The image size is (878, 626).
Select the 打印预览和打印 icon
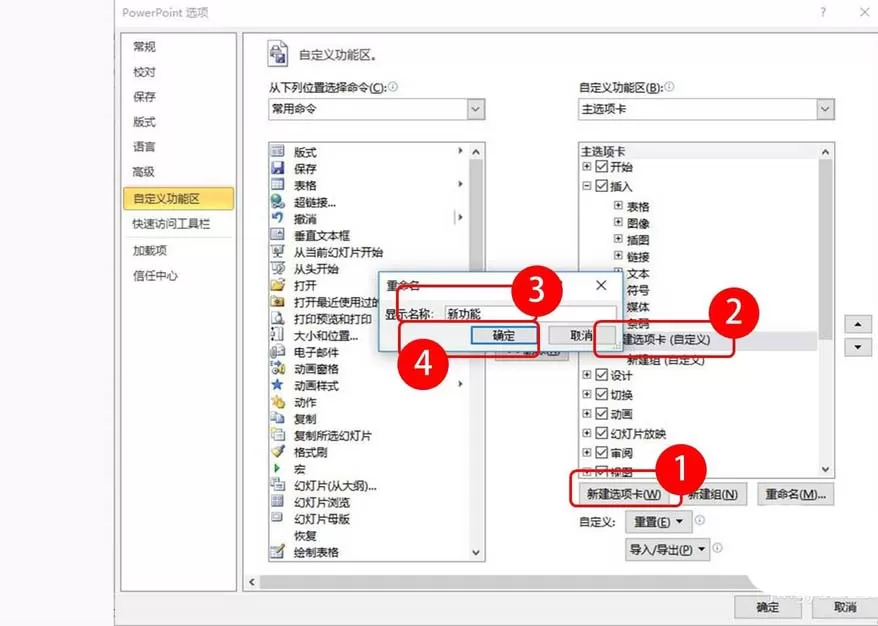point(278,317)
